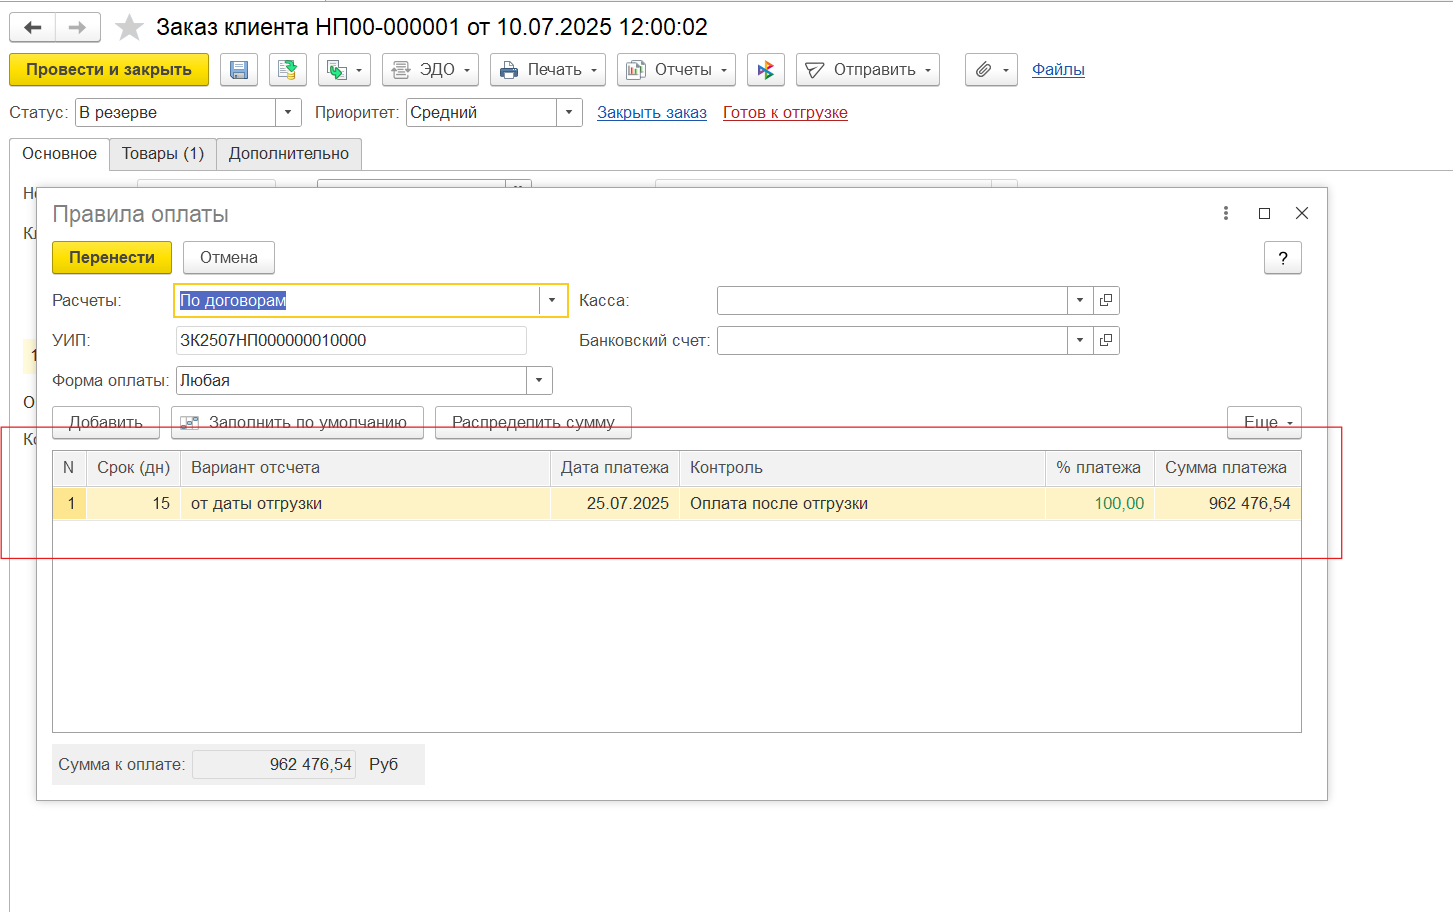
Task: Click the save document floppy disk icon
Action: click(239, 70)
